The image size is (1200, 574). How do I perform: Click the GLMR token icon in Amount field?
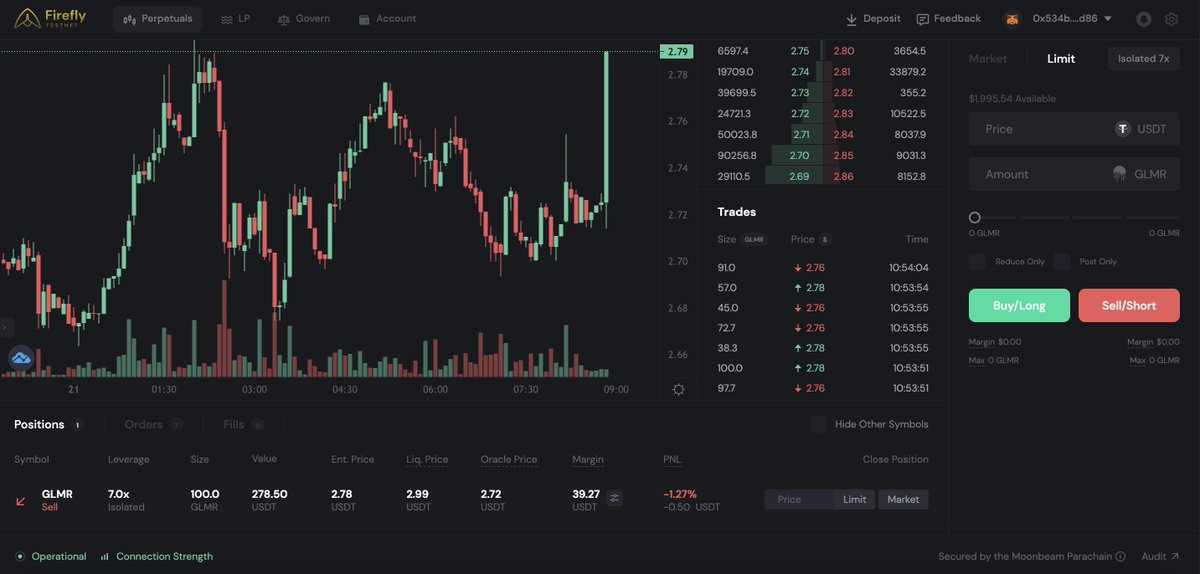(1119, 174)
